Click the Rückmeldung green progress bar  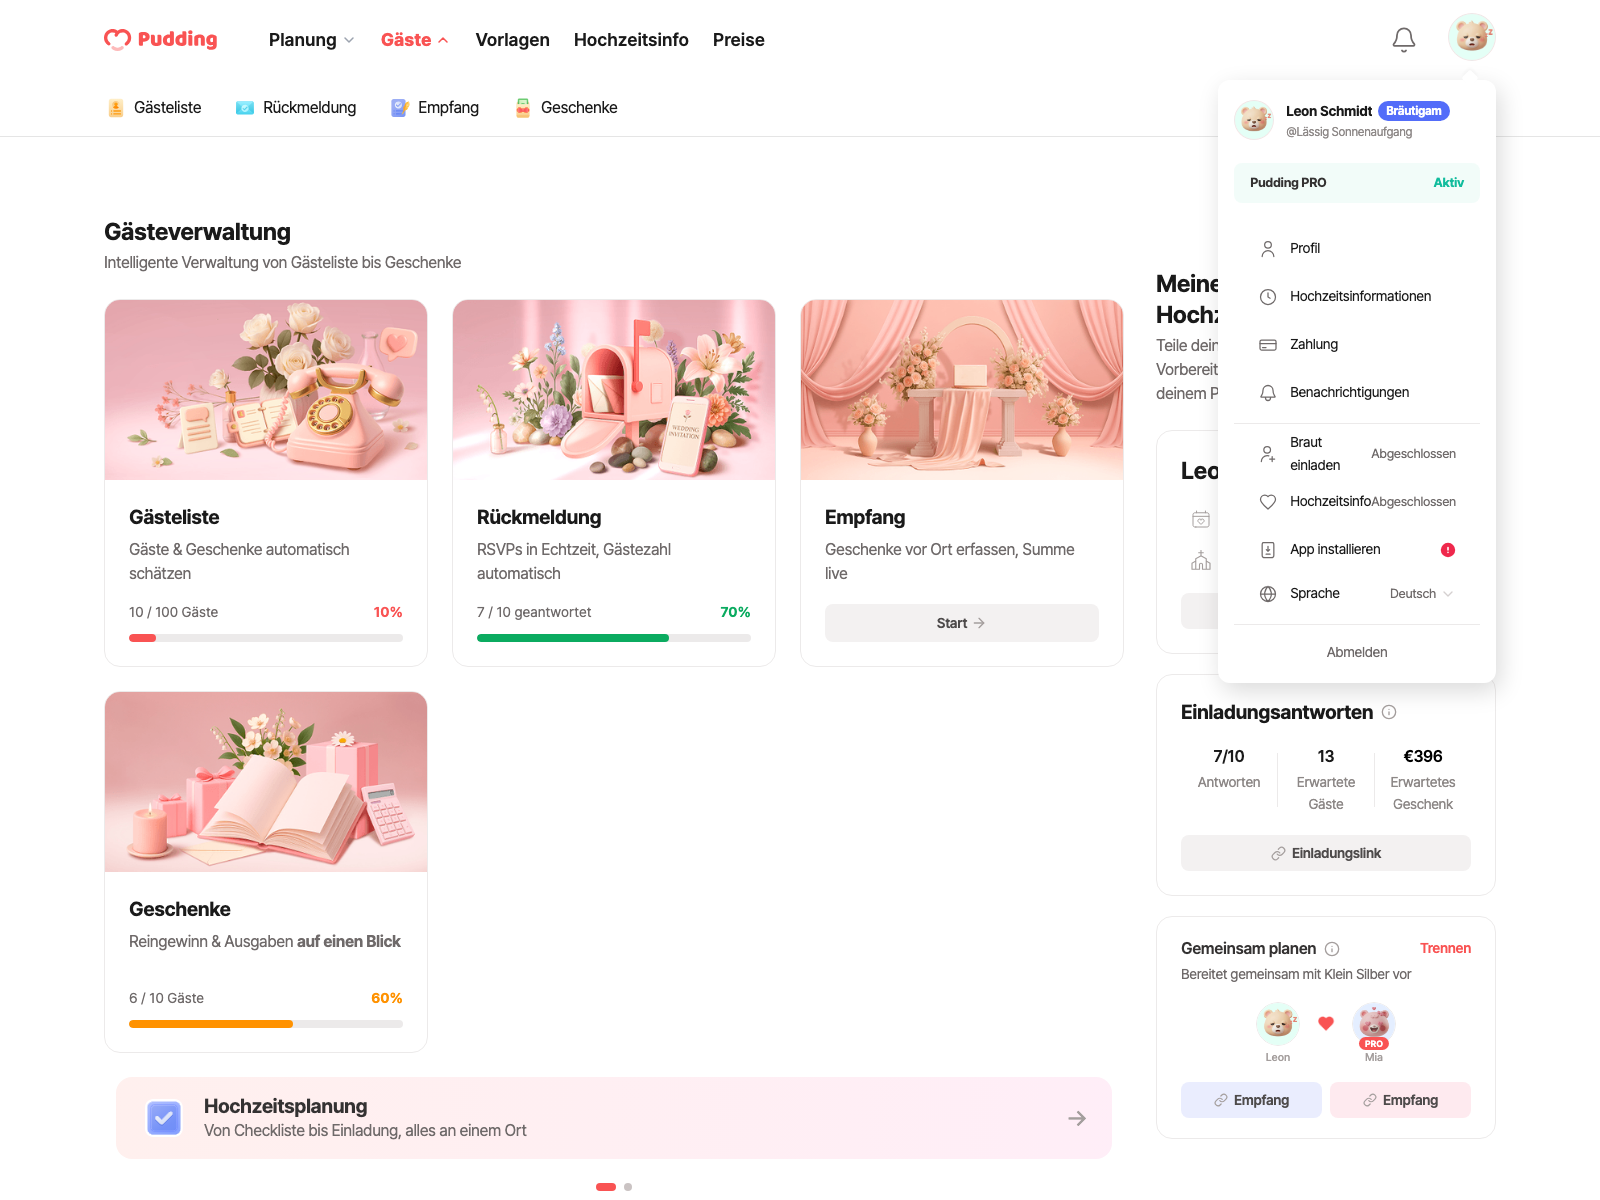[614, 638]
